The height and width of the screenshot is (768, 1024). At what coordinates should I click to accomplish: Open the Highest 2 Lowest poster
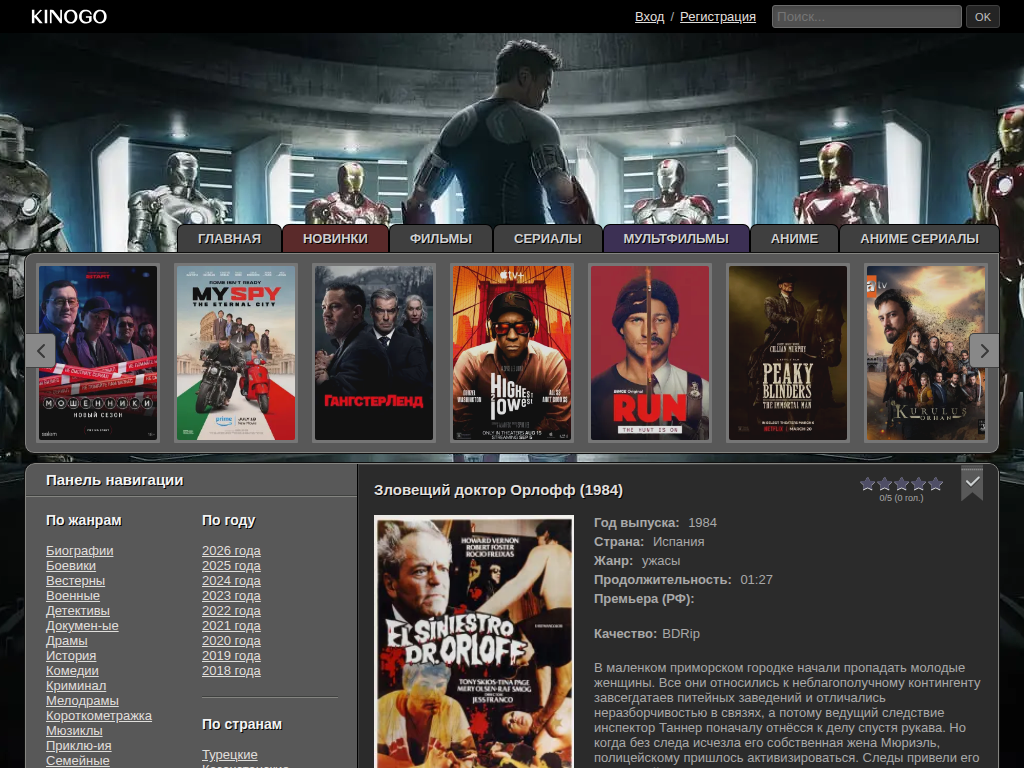coord(512,353)
